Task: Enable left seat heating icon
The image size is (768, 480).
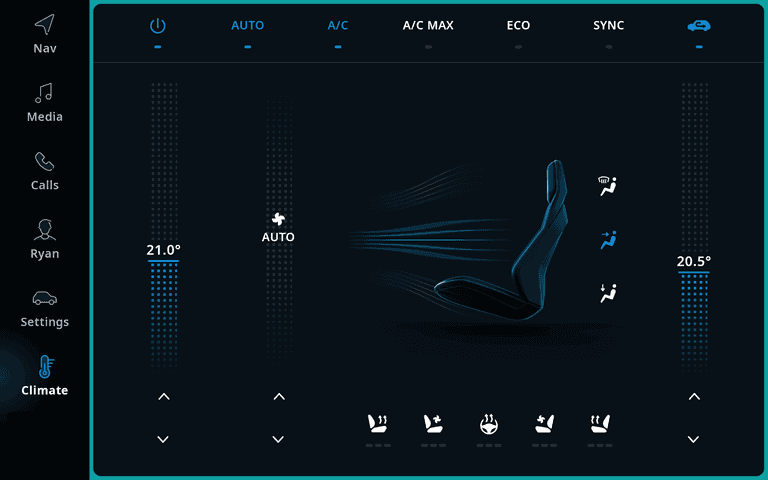Action: click(x=378, y=424)
